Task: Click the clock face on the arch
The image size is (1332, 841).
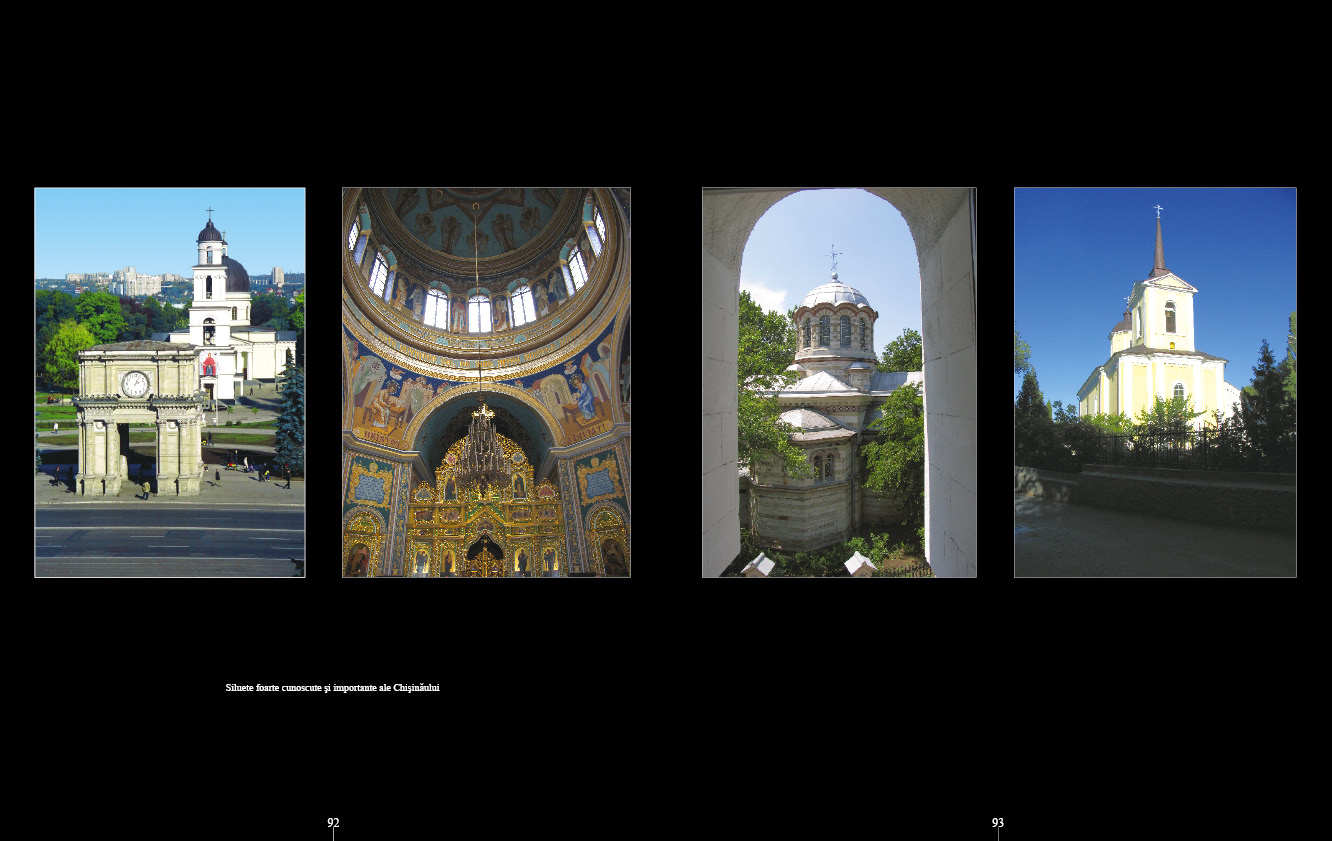Action: click(x=135, y=384)
